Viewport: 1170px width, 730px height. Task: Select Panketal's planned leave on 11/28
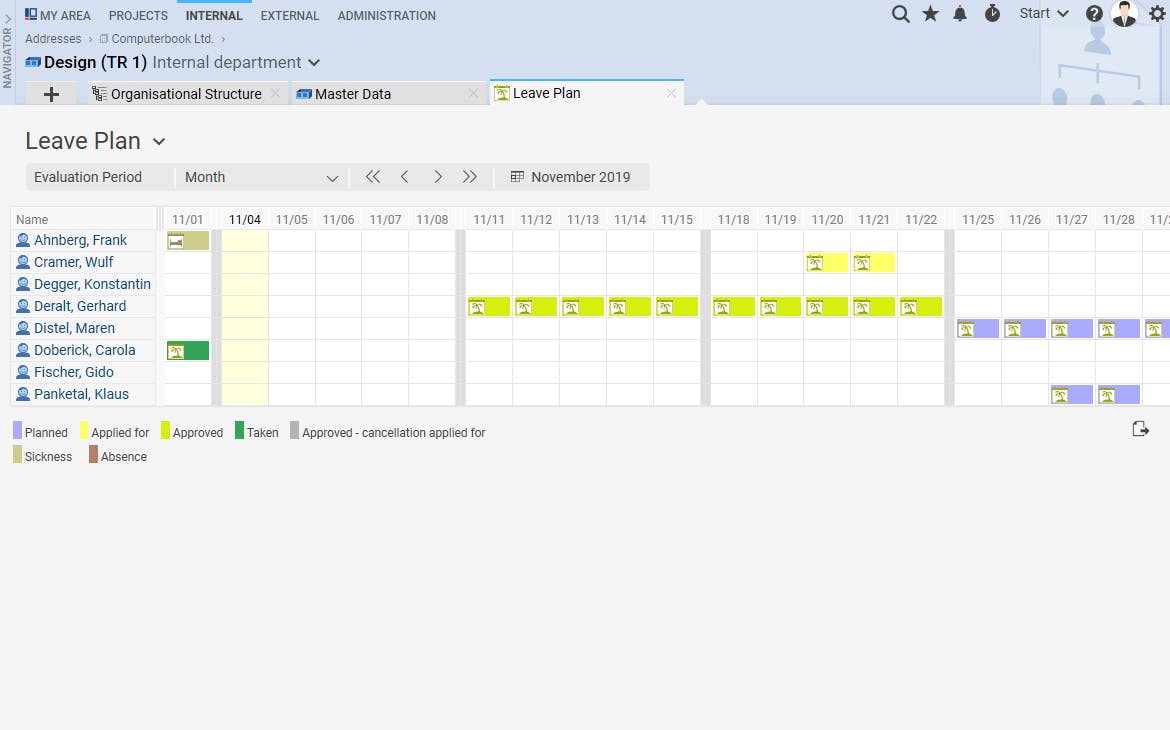(1119, 395)
